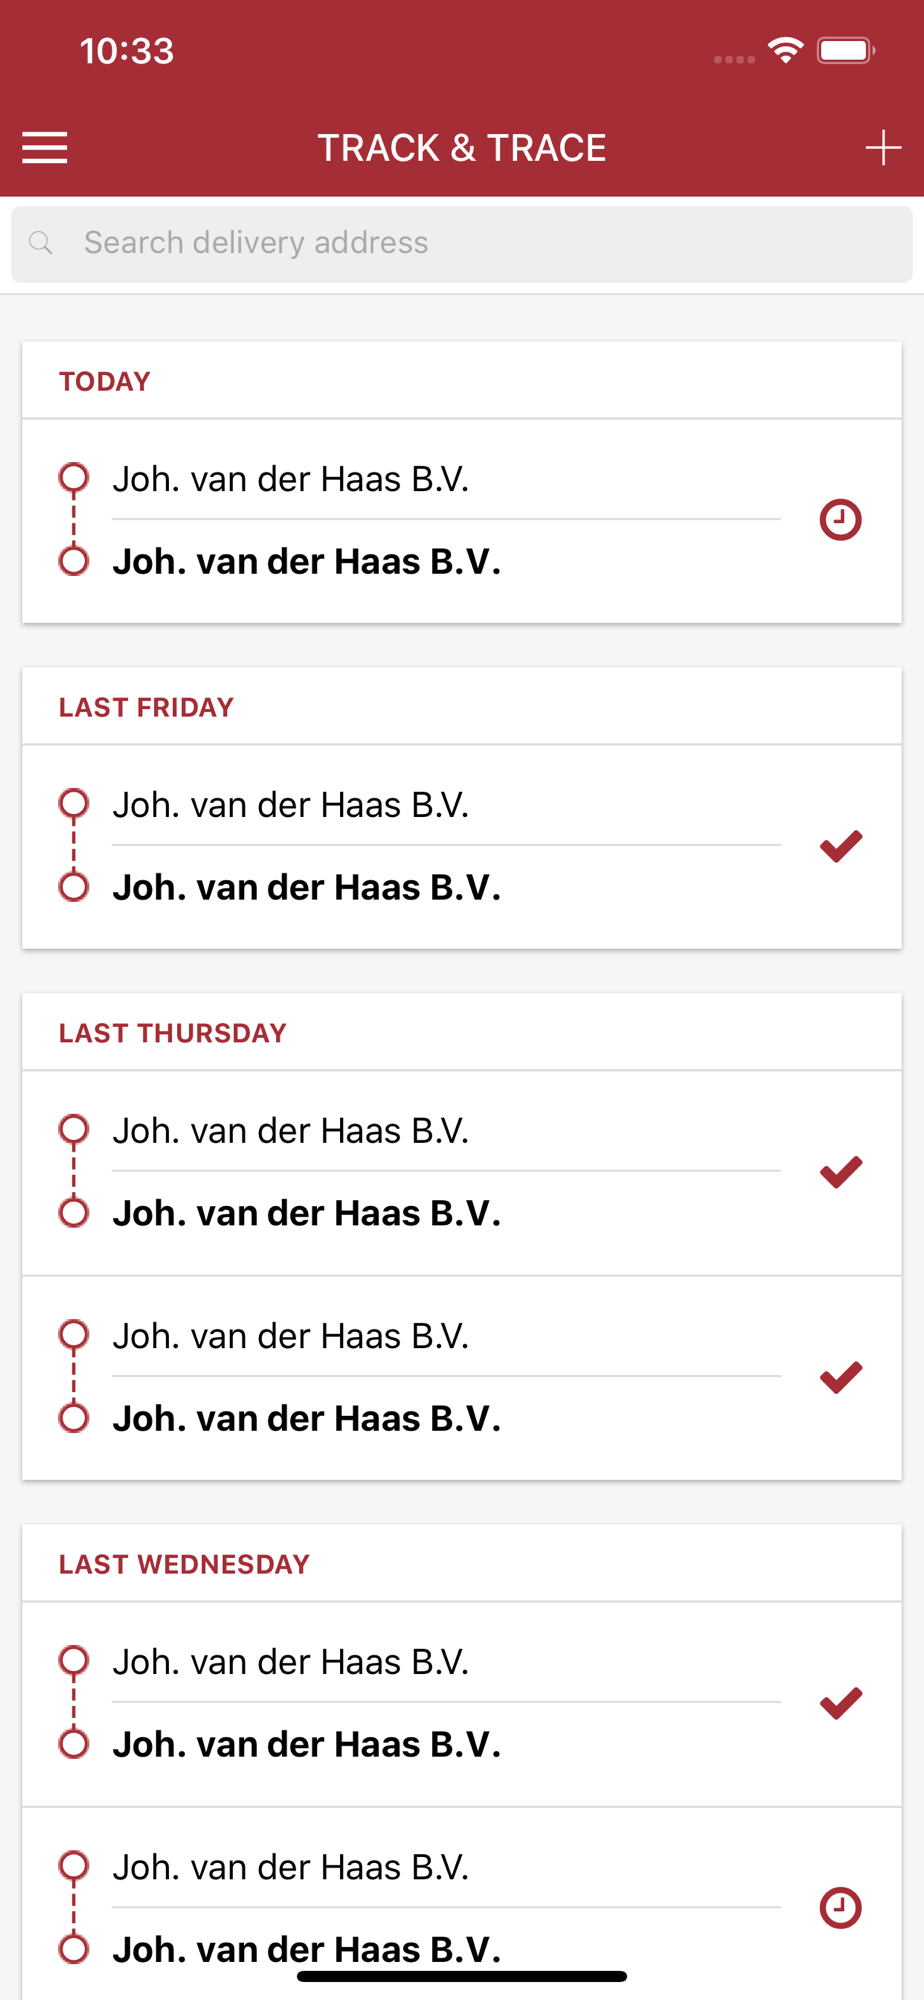The height and width of the screenshot is (2000, 924).
Task: Open Last Friday's shipment entry
Action: coord(462,847)
